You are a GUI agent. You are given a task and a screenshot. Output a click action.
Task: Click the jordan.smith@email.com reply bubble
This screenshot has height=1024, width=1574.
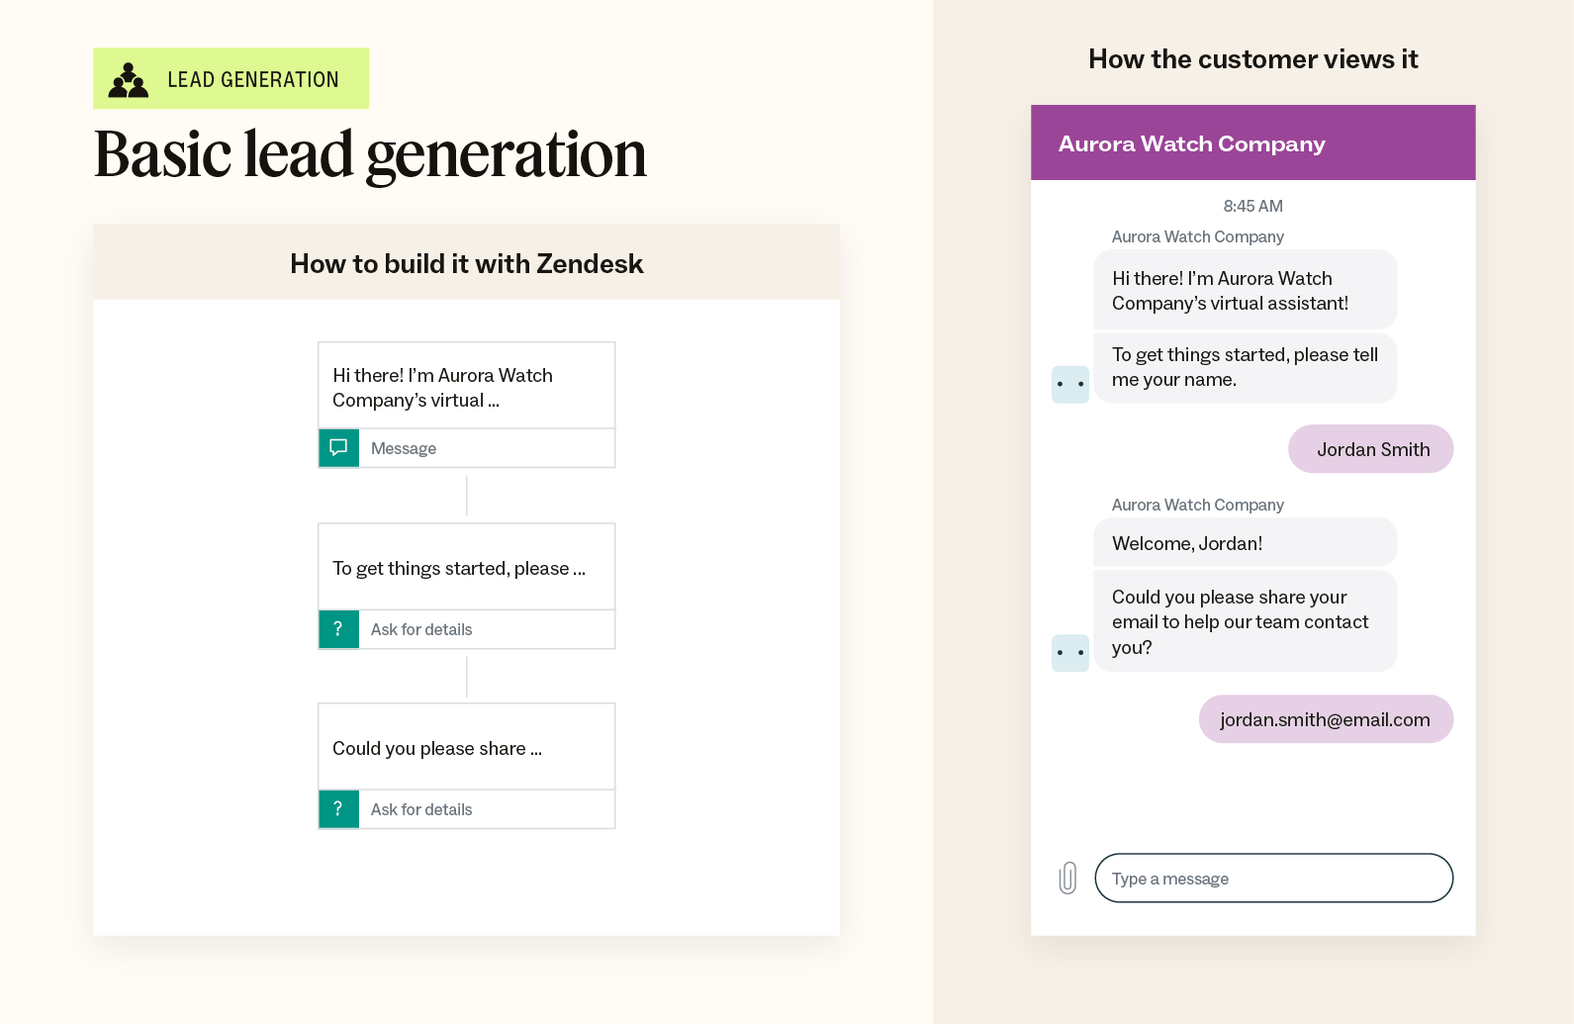[x=1325, y=719]
